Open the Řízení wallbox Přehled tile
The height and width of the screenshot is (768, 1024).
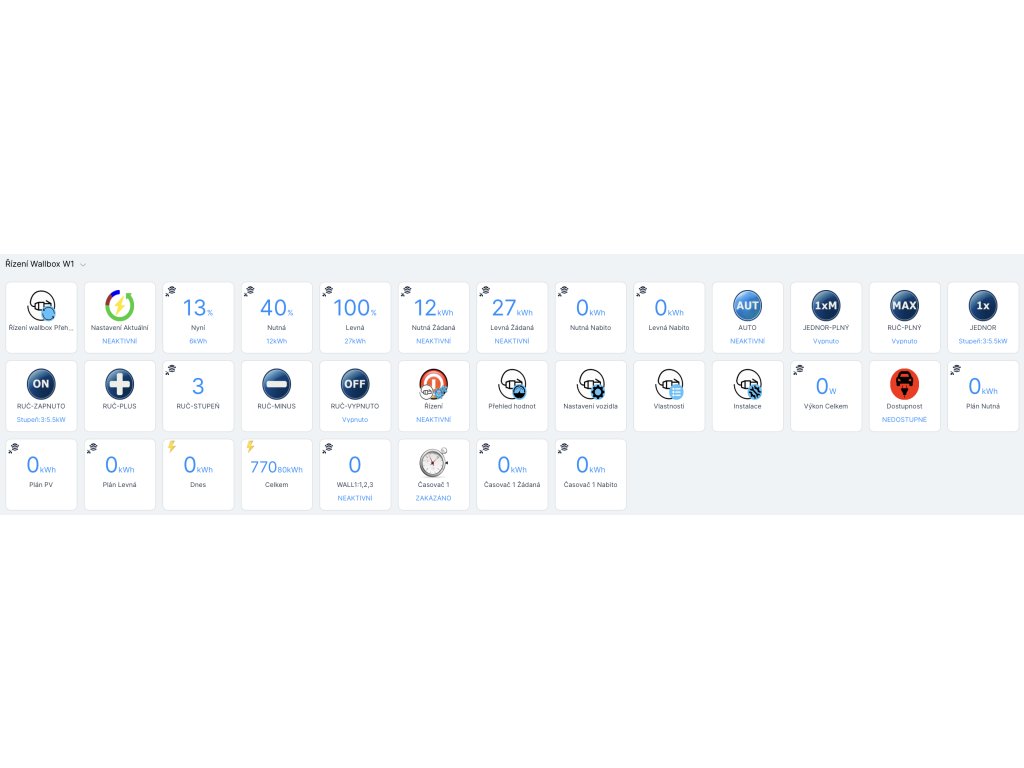click(41, 317)
